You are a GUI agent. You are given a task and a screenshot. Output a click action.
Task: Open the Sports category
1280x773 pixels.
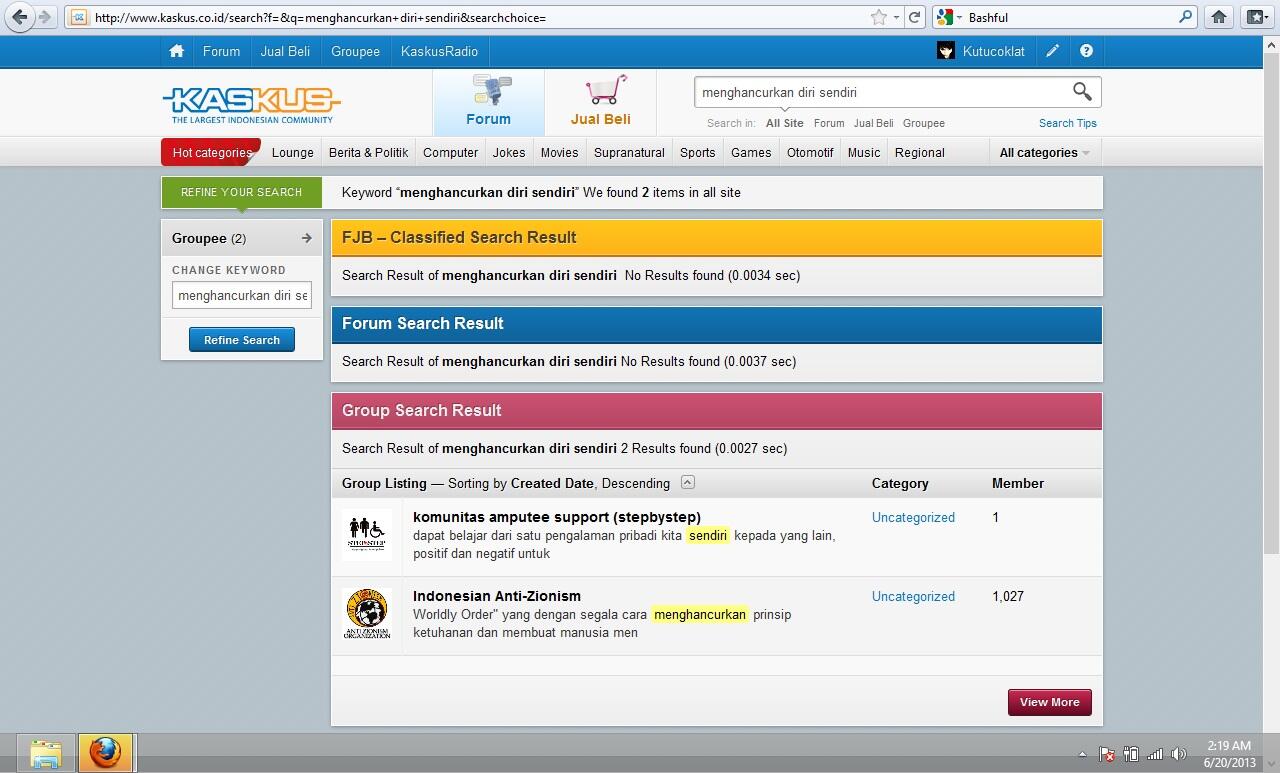pos(697,152)
